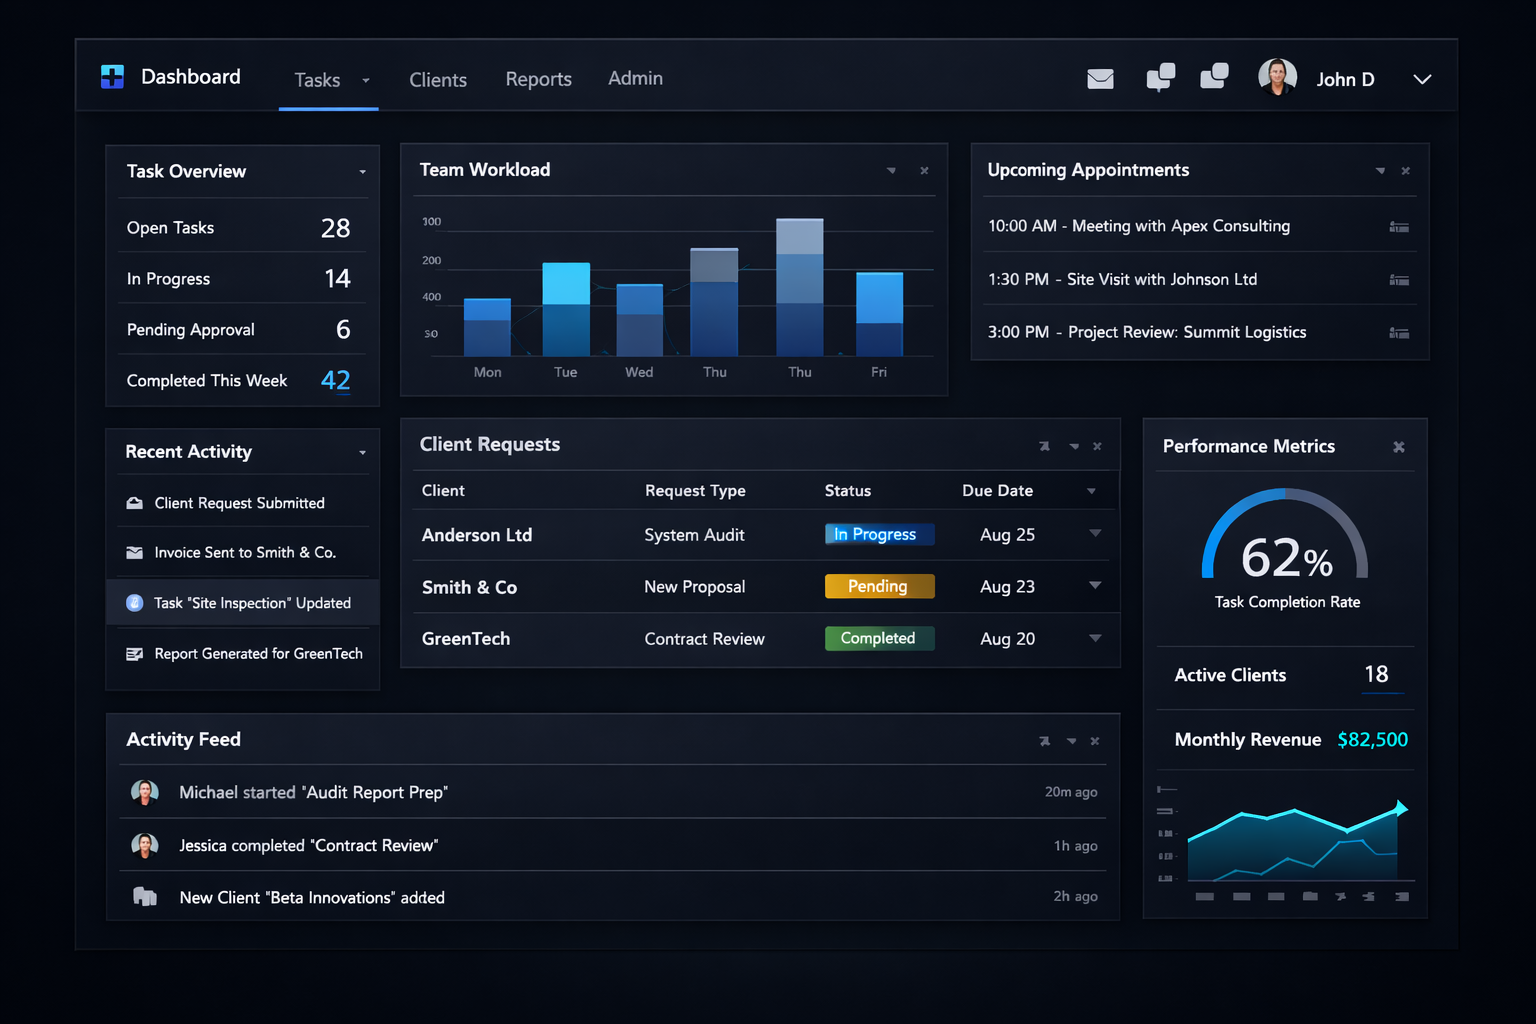This screenshot has height=1024, width=1536.
Task: Open the mail inbox icon in the header
Action: pyautogui.click(x=1100, y=78)
